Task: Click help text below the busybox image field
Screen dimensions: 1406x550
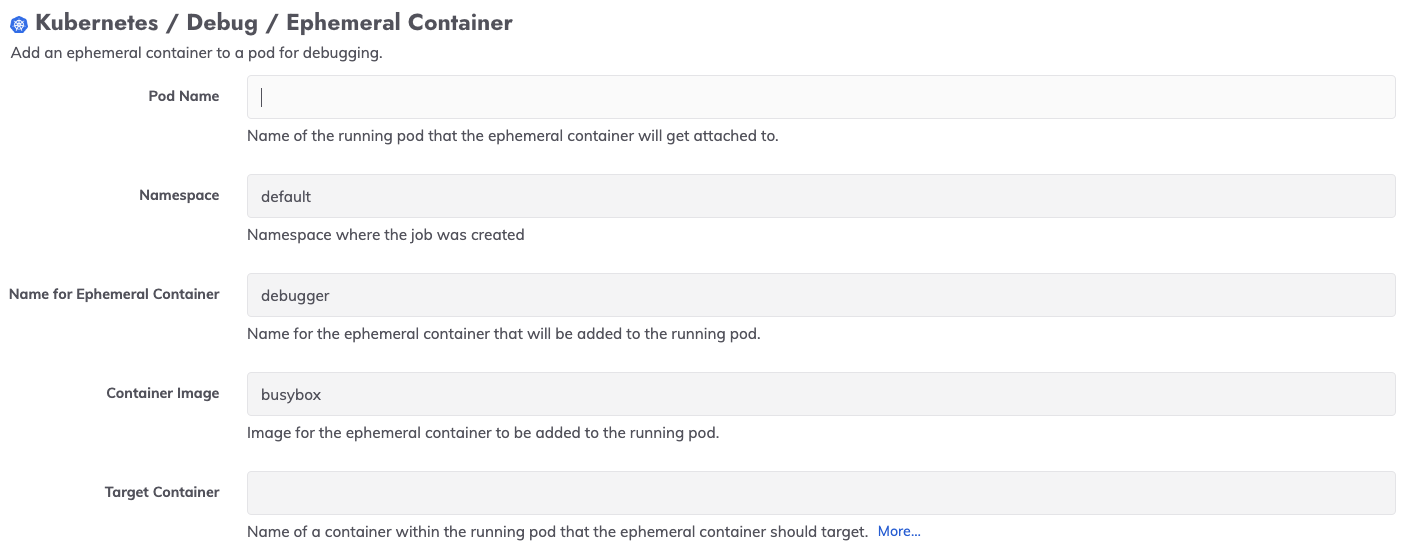Action: (483, 433)
